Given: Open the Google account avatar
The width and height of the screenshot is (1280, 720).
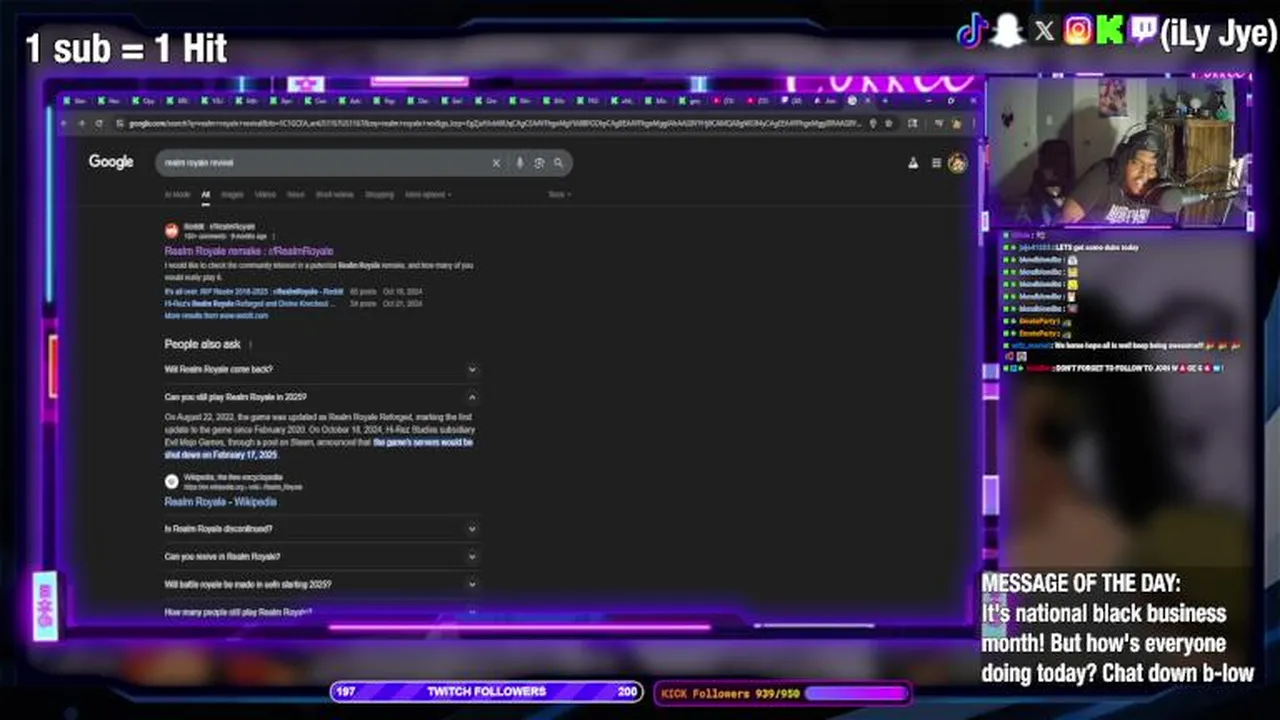Looking at the screenshot, I should point(957,163).
